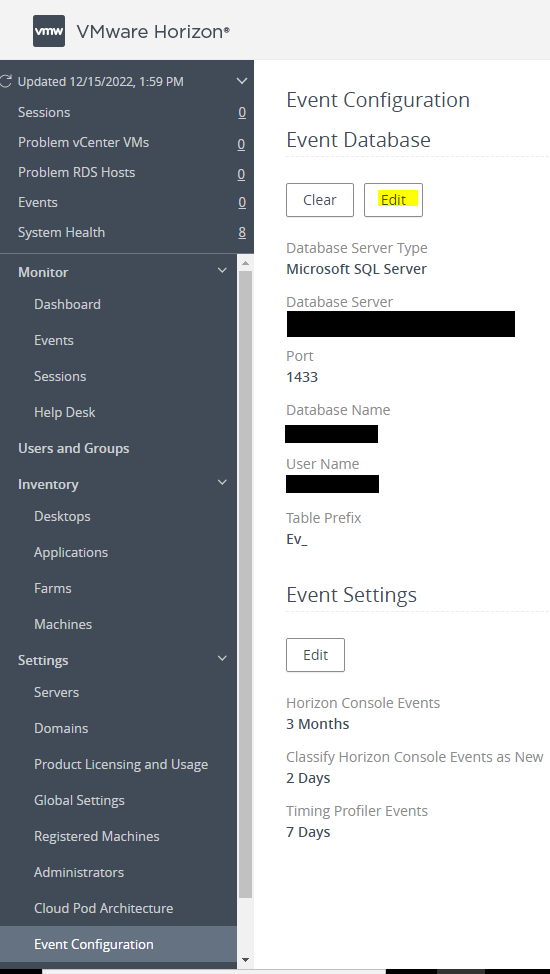Screen dimensions: 550x974
Task: Click highlighted Edit button for Event Database
Action: tap(393, 200)
